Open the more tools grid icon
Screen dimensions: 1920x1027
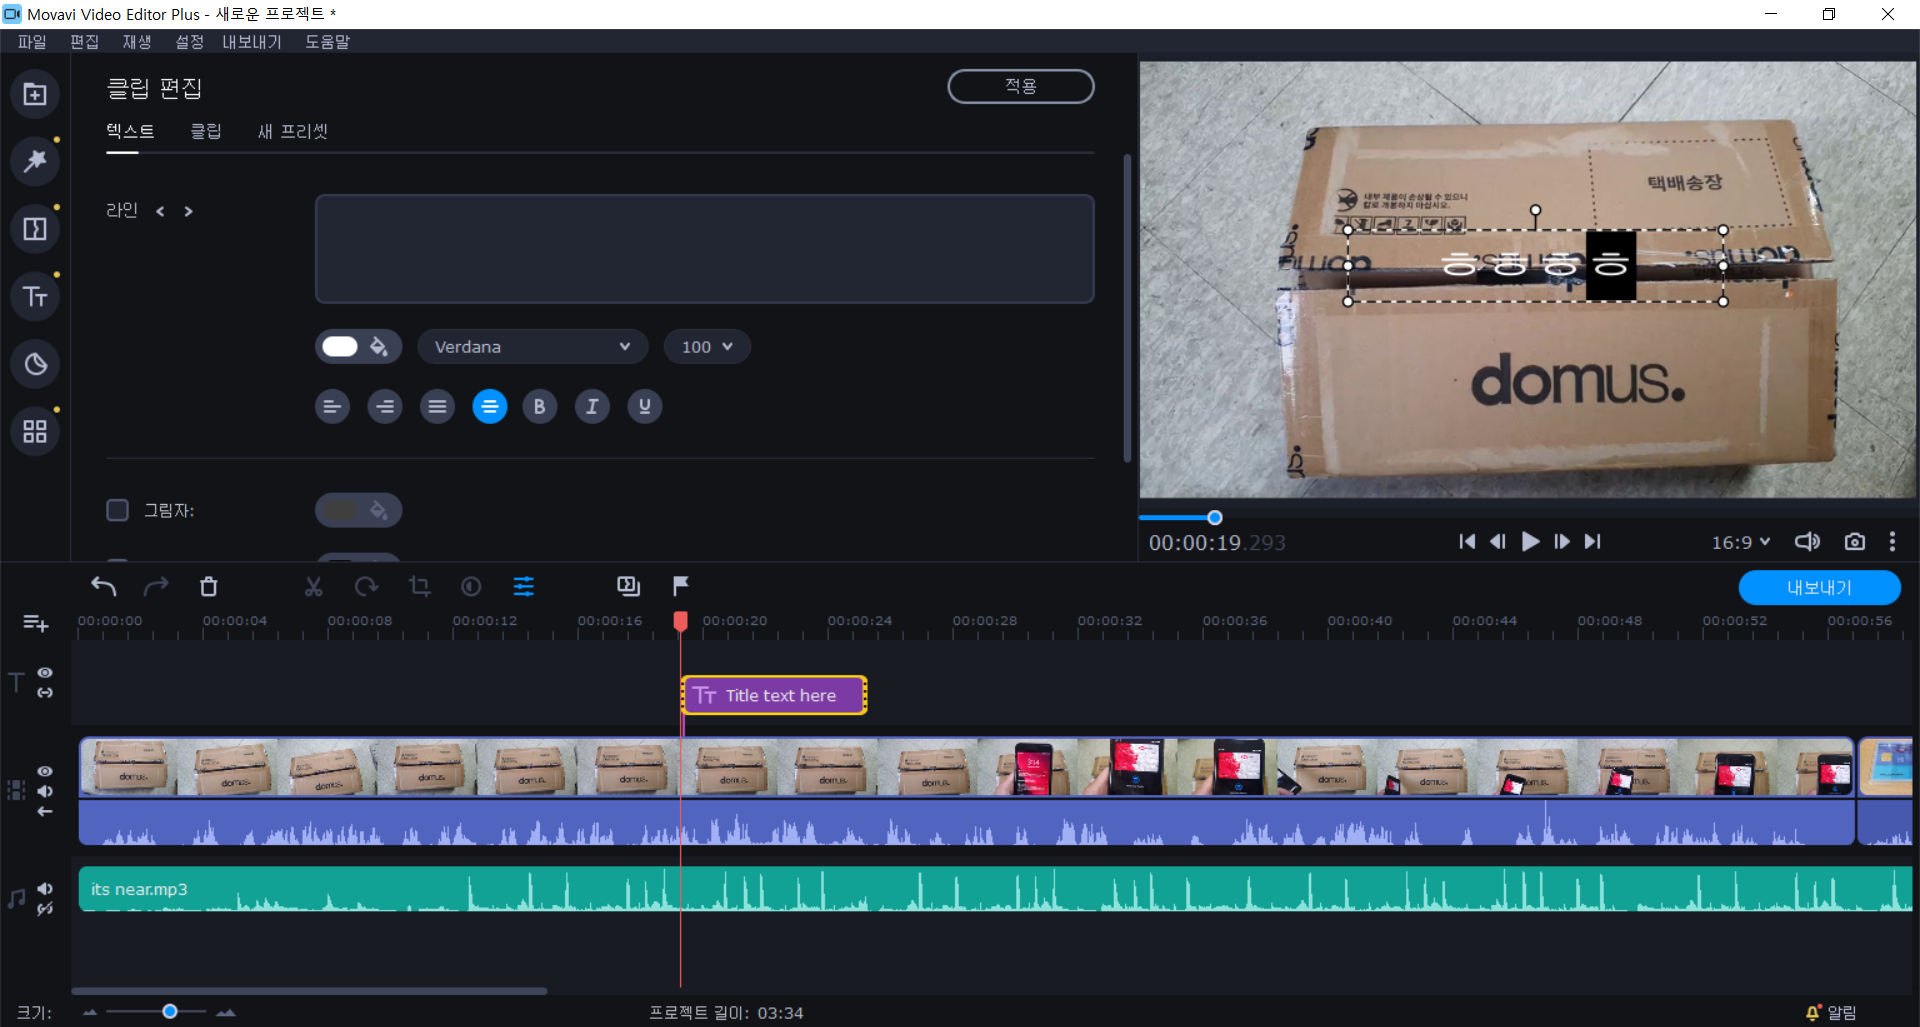35,431
